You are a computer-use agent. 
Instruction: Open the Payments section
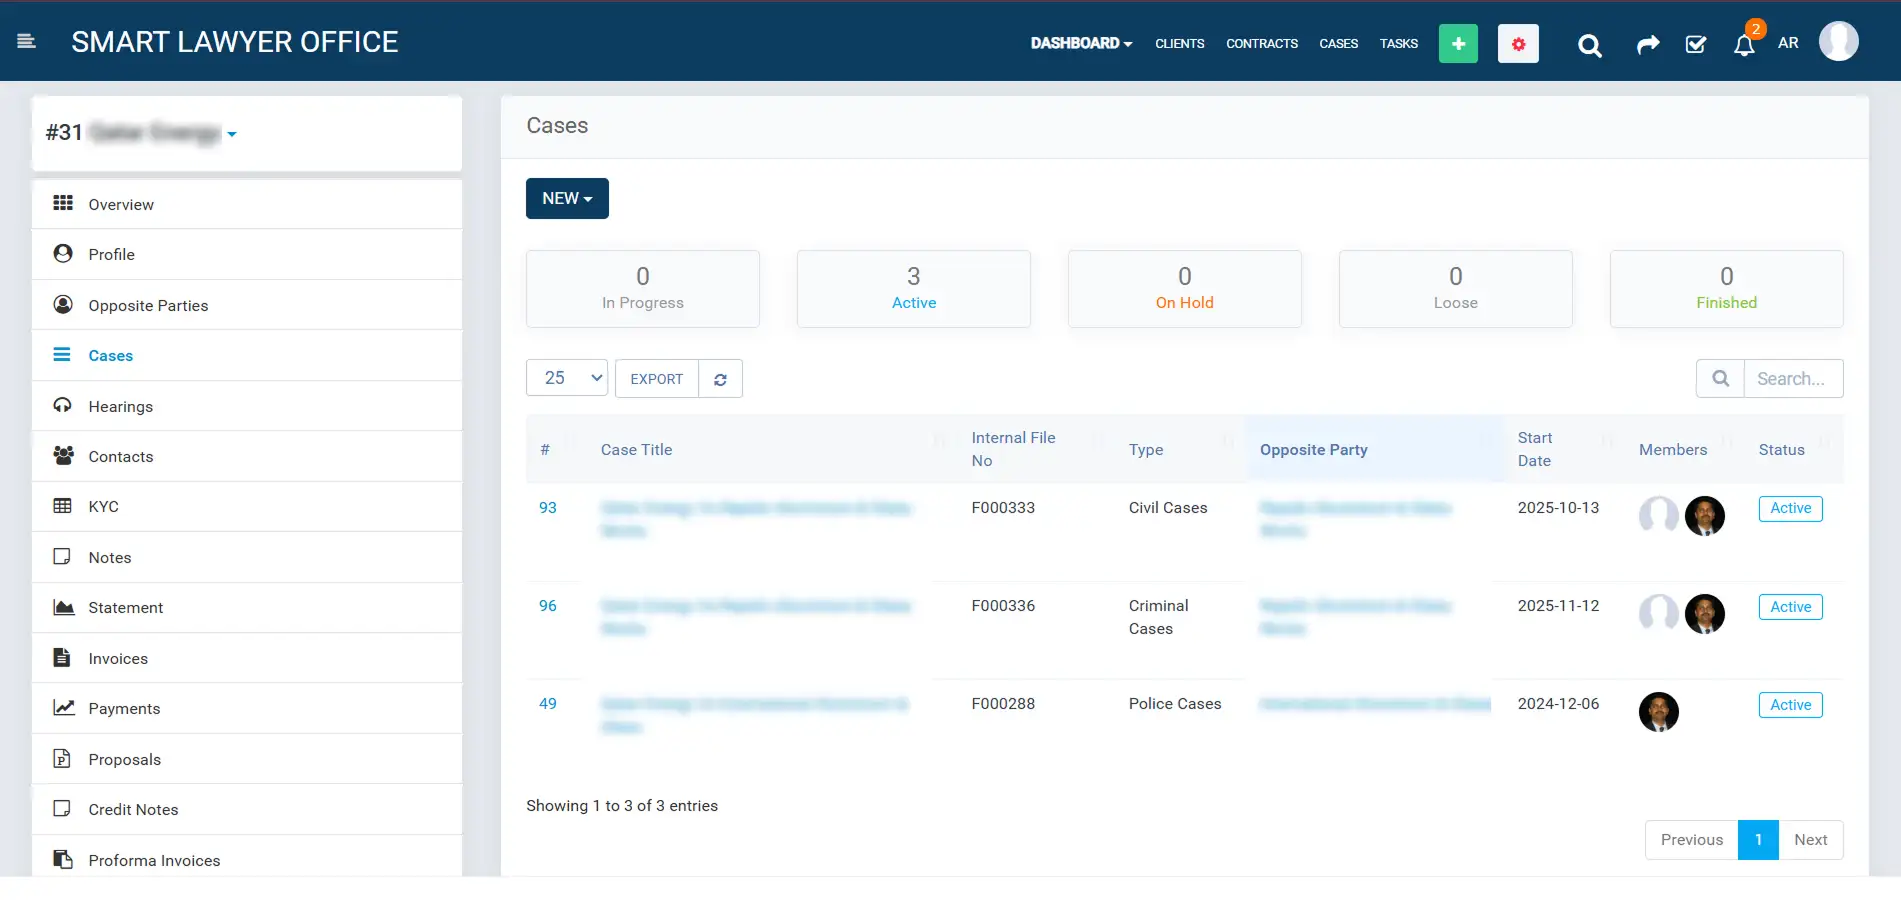123,708
